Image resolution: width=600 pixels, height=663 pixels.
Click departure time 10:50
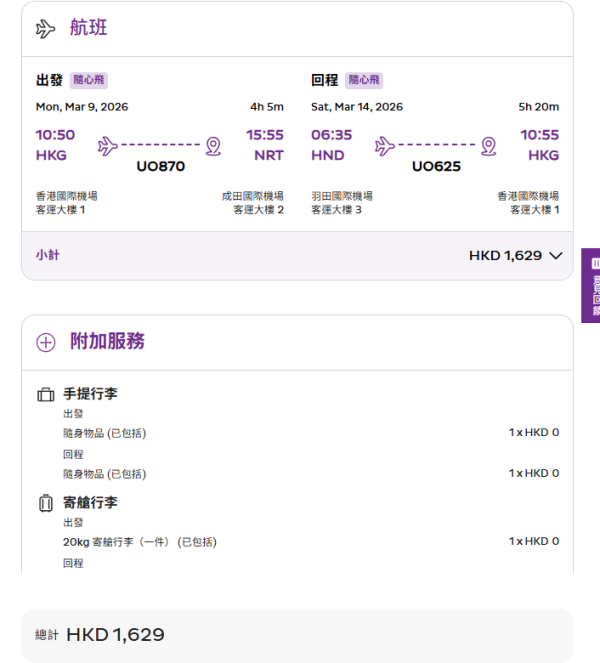pyautogui.click(x=55, y=135)
